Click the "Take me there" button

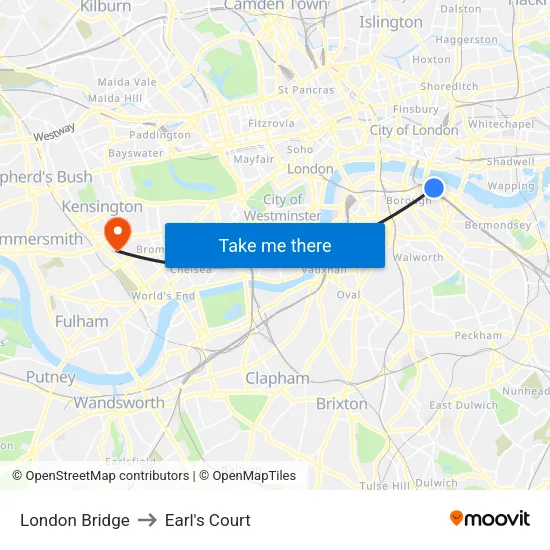(275, 246)
